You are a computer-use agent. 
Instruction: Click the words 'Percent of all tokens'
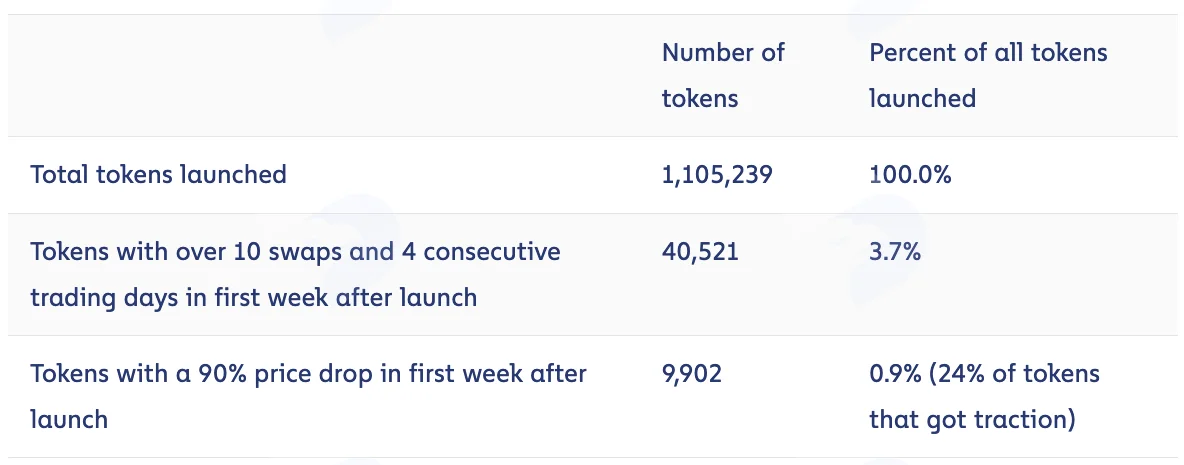click(988, 53)
